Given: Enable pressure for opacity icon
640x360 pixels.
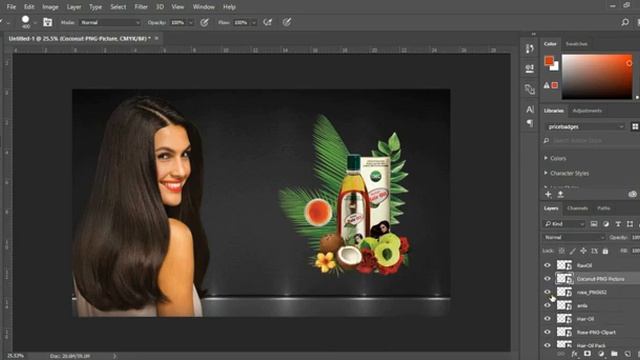Looking at the screenshot, I should [204, 22].
